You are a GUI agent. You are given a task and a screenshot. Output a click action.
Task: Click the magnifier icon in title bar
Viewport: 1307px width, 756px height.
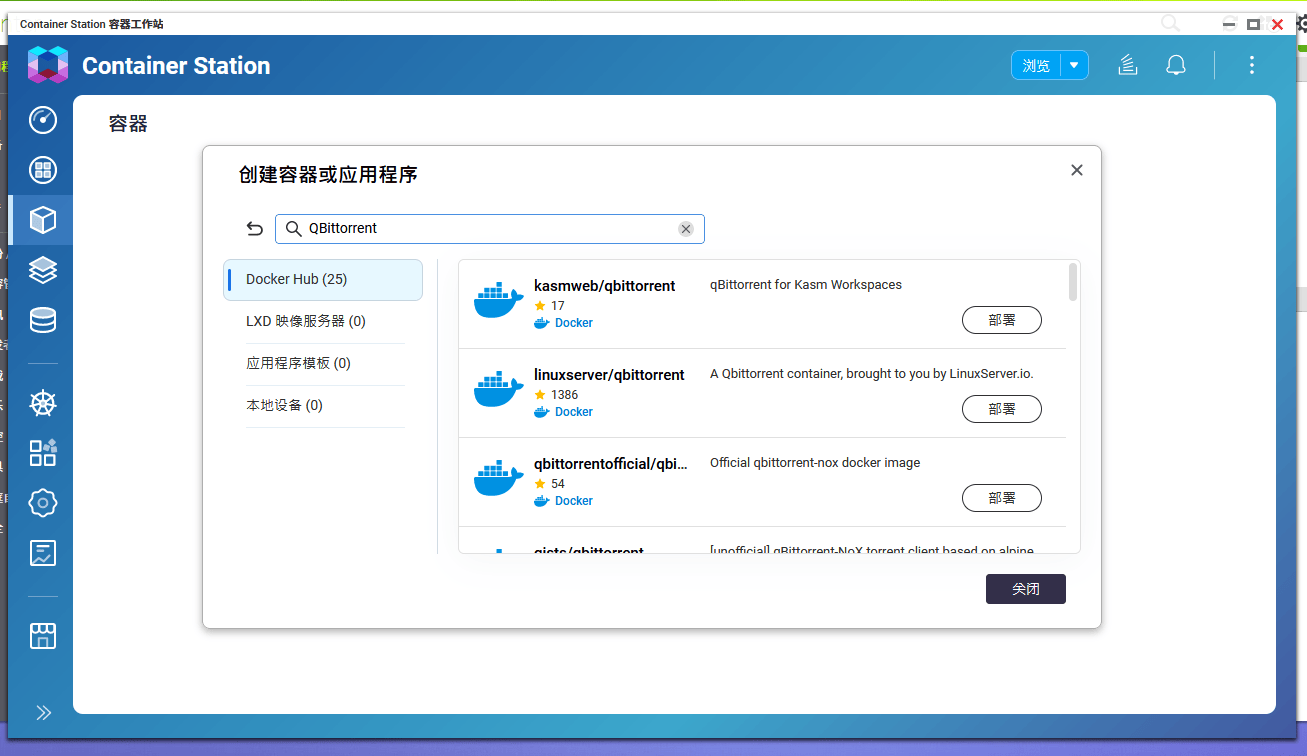pyautogui.click(x=1170, y=23)
